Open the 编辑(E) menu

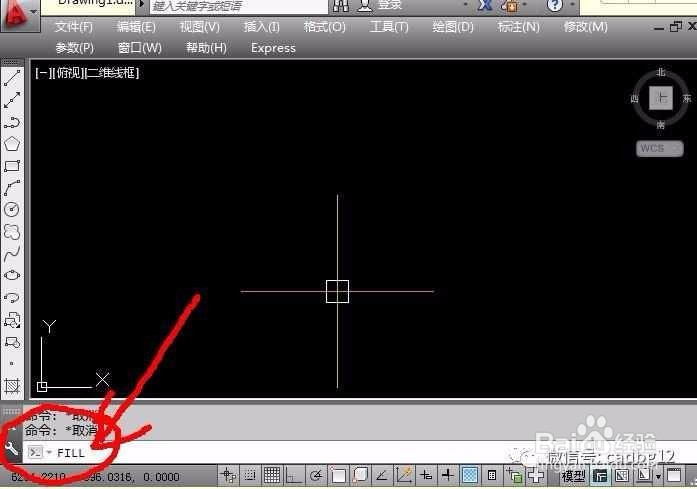[x=136, y=27]
